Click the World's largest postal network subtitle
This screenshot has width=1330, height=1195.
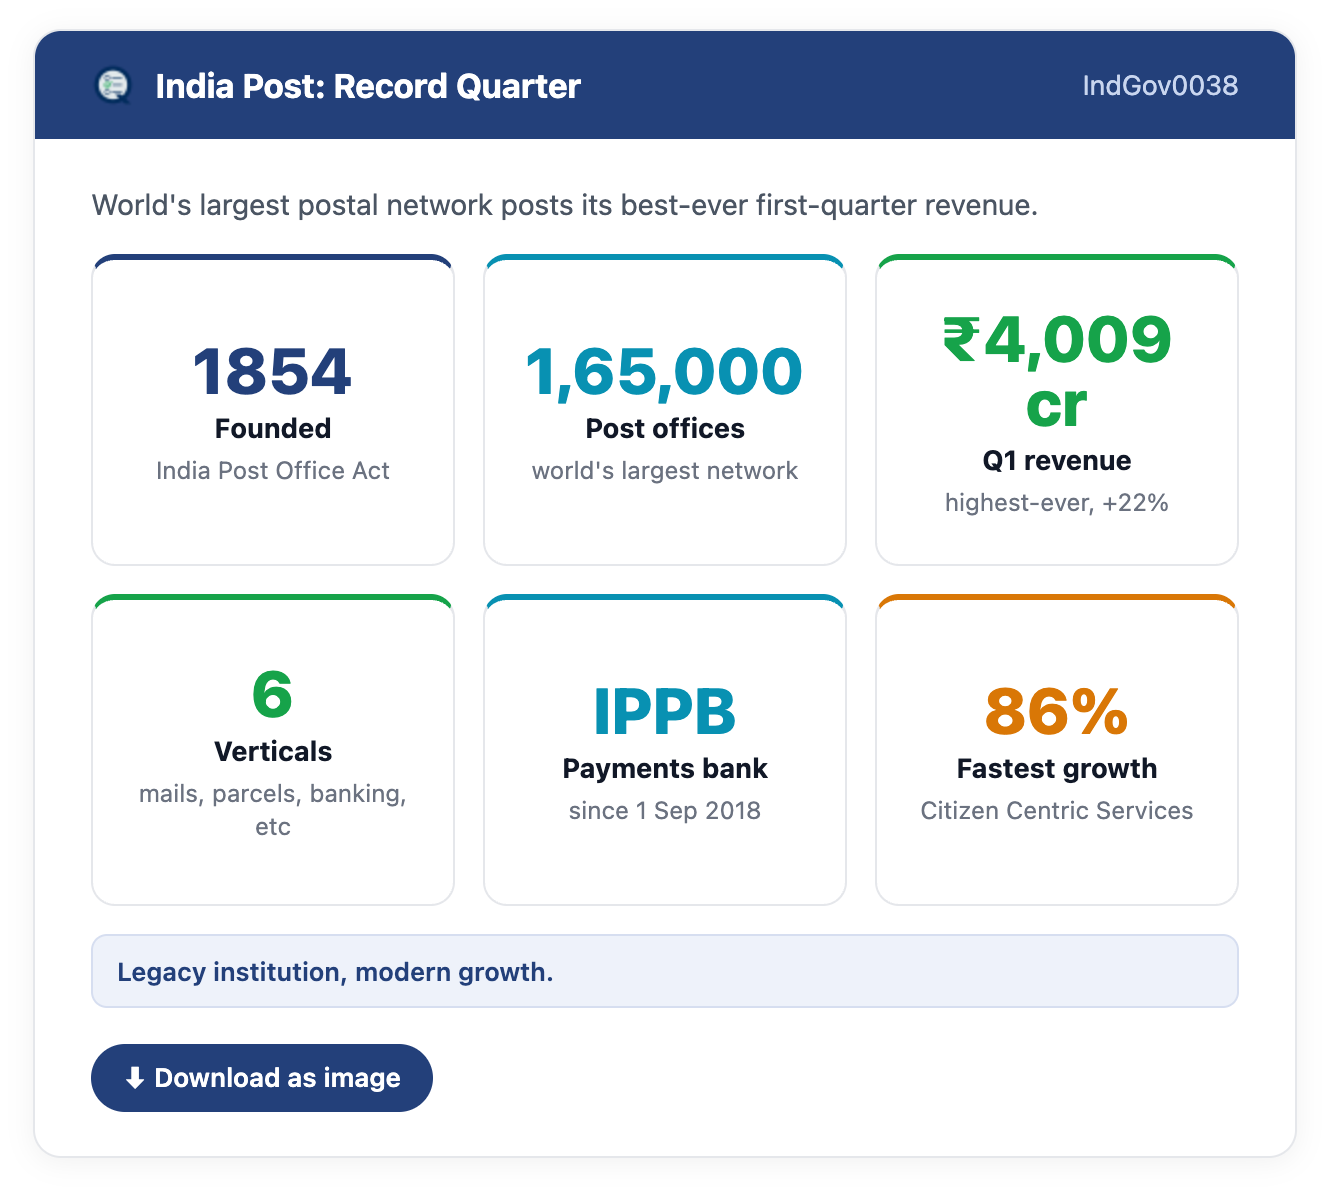[565, 205]
